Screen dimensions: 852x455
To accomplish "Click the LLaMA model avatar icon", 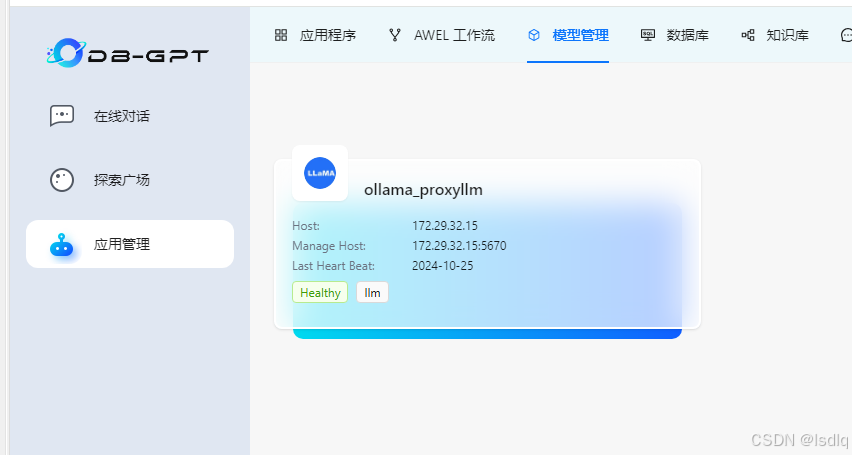I will coord(320,173).
